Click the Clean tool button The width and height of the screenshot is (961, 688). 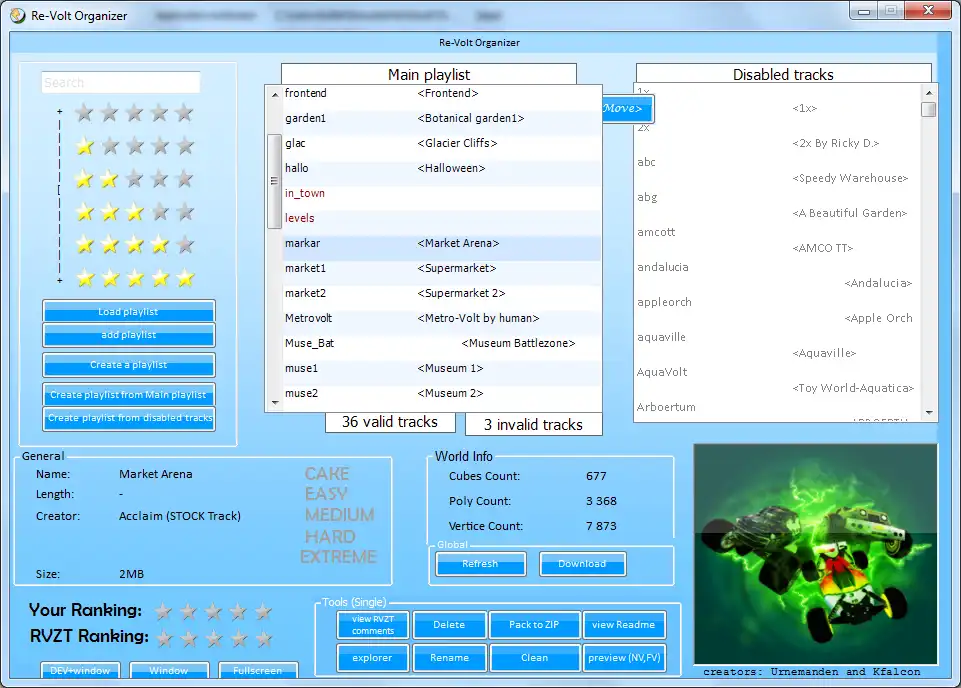click(534, 658)
